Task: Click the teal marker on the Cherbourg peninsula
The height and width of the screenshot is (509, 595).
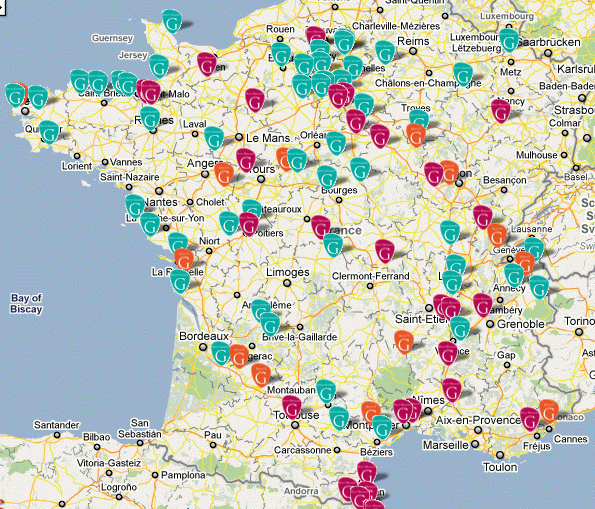Action: coord(172,21)
